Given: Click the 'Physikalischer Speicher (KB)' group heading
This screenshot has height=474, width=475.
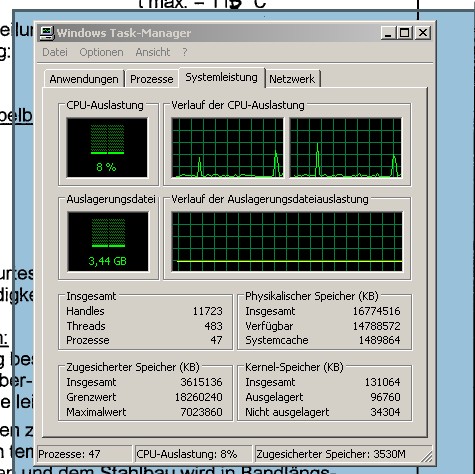Looking at the screenshot, I should [312, 296].
